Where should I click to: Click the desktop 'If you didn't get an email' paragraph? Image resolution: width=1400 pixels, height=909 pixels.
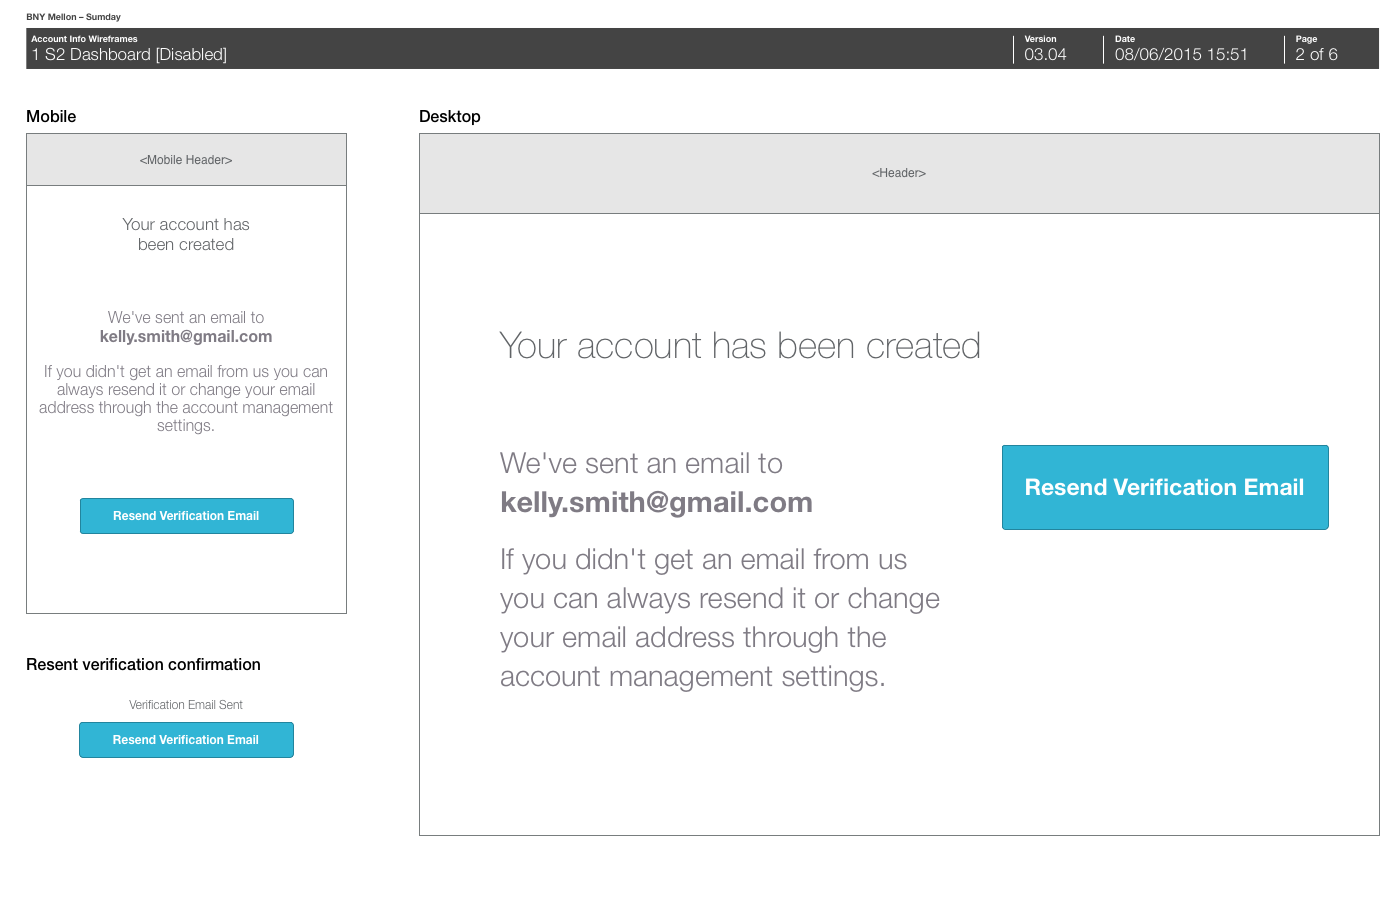pyautogui.click(x=720, y=618)
